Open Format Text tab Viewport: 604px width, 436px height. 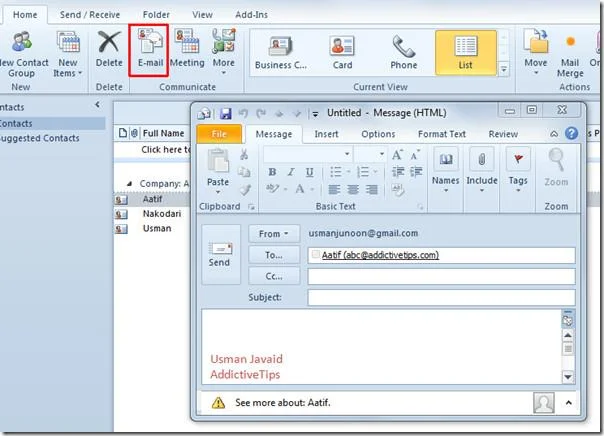pyautogui.click(x=441, y=134)
